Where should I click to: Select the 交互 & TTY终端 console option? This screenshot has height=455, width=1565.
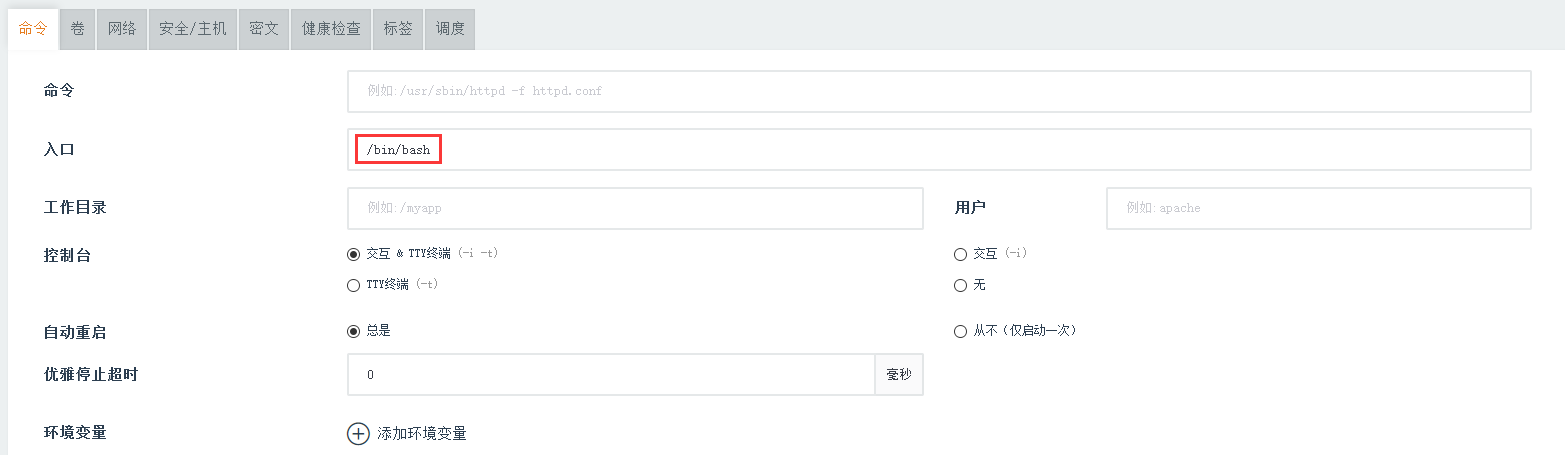[x=353, y=254]
